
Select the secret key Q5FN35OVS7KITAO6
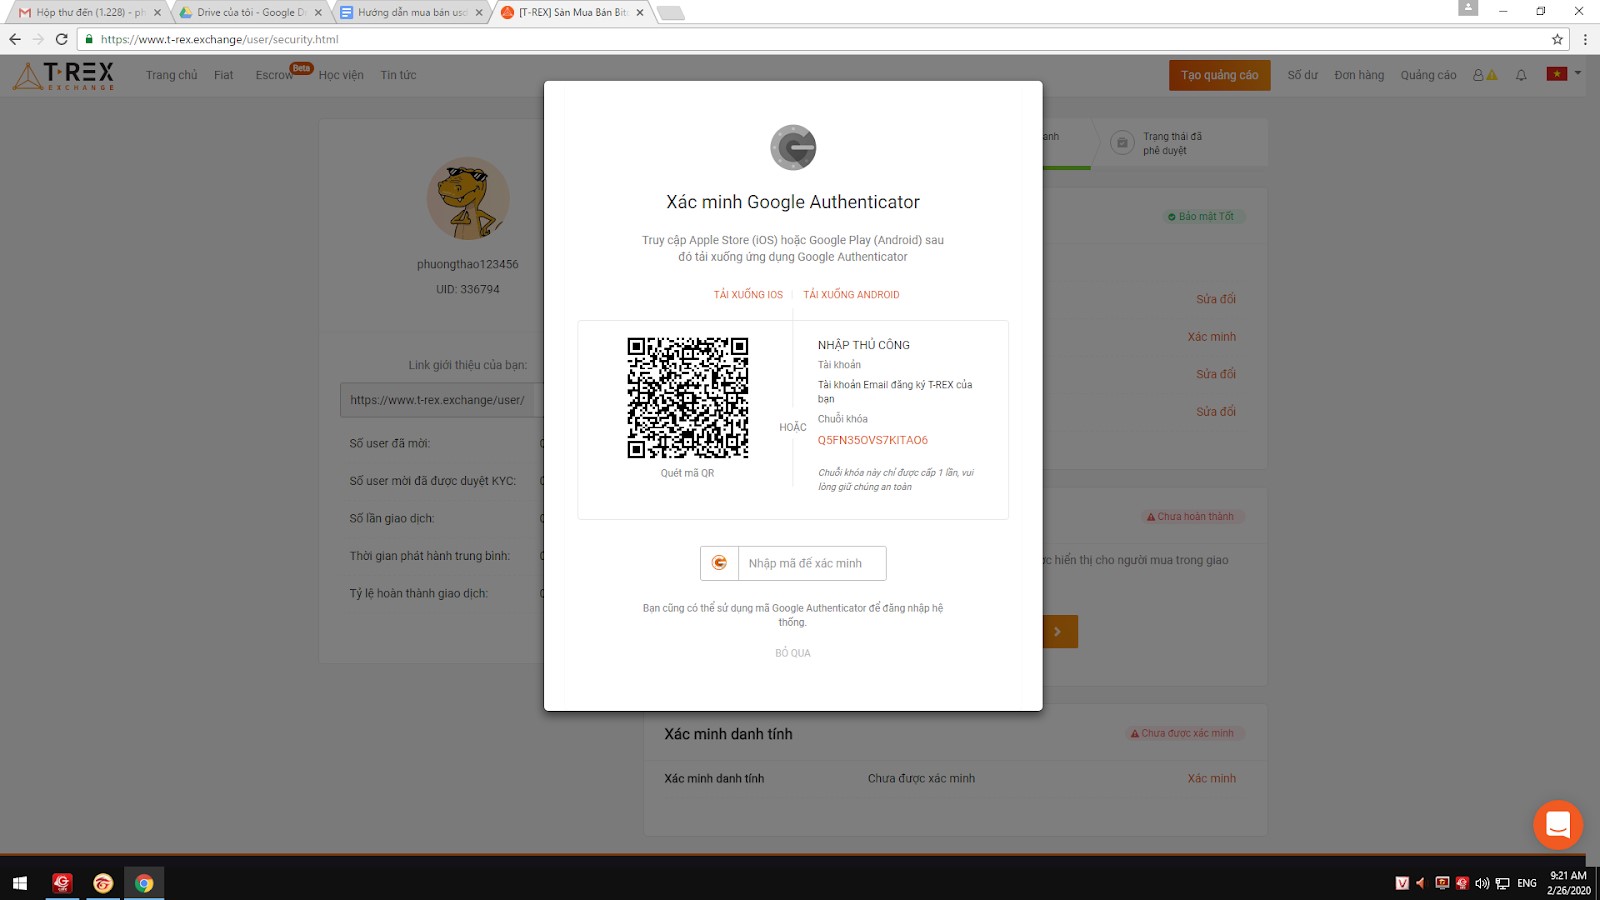click(x=873, y=440)
